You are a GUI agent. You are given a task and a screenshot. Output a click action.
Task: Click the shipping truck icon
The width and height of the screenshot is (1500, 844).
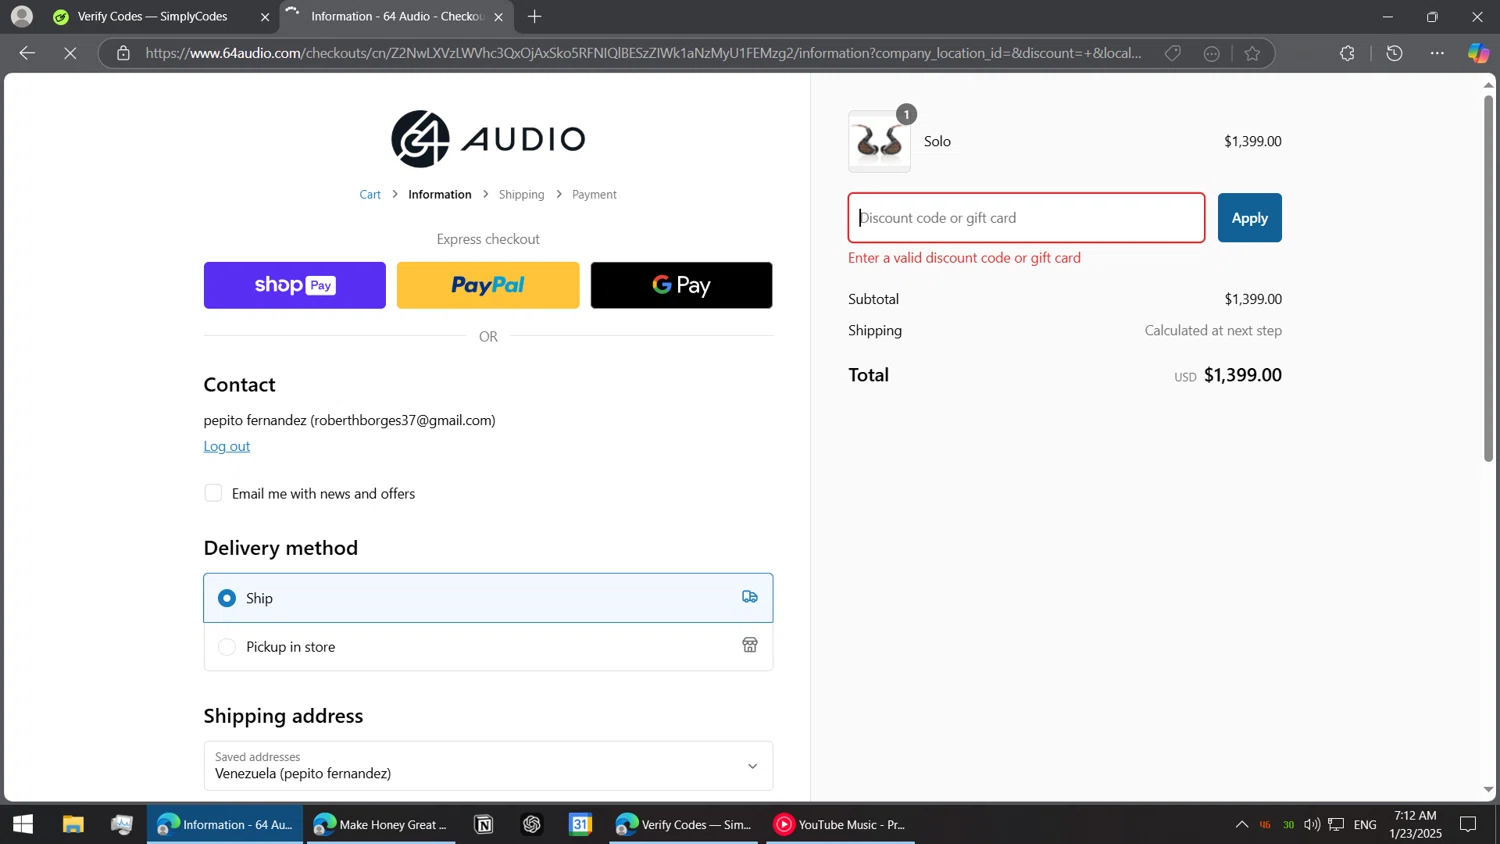coord(750,597)
